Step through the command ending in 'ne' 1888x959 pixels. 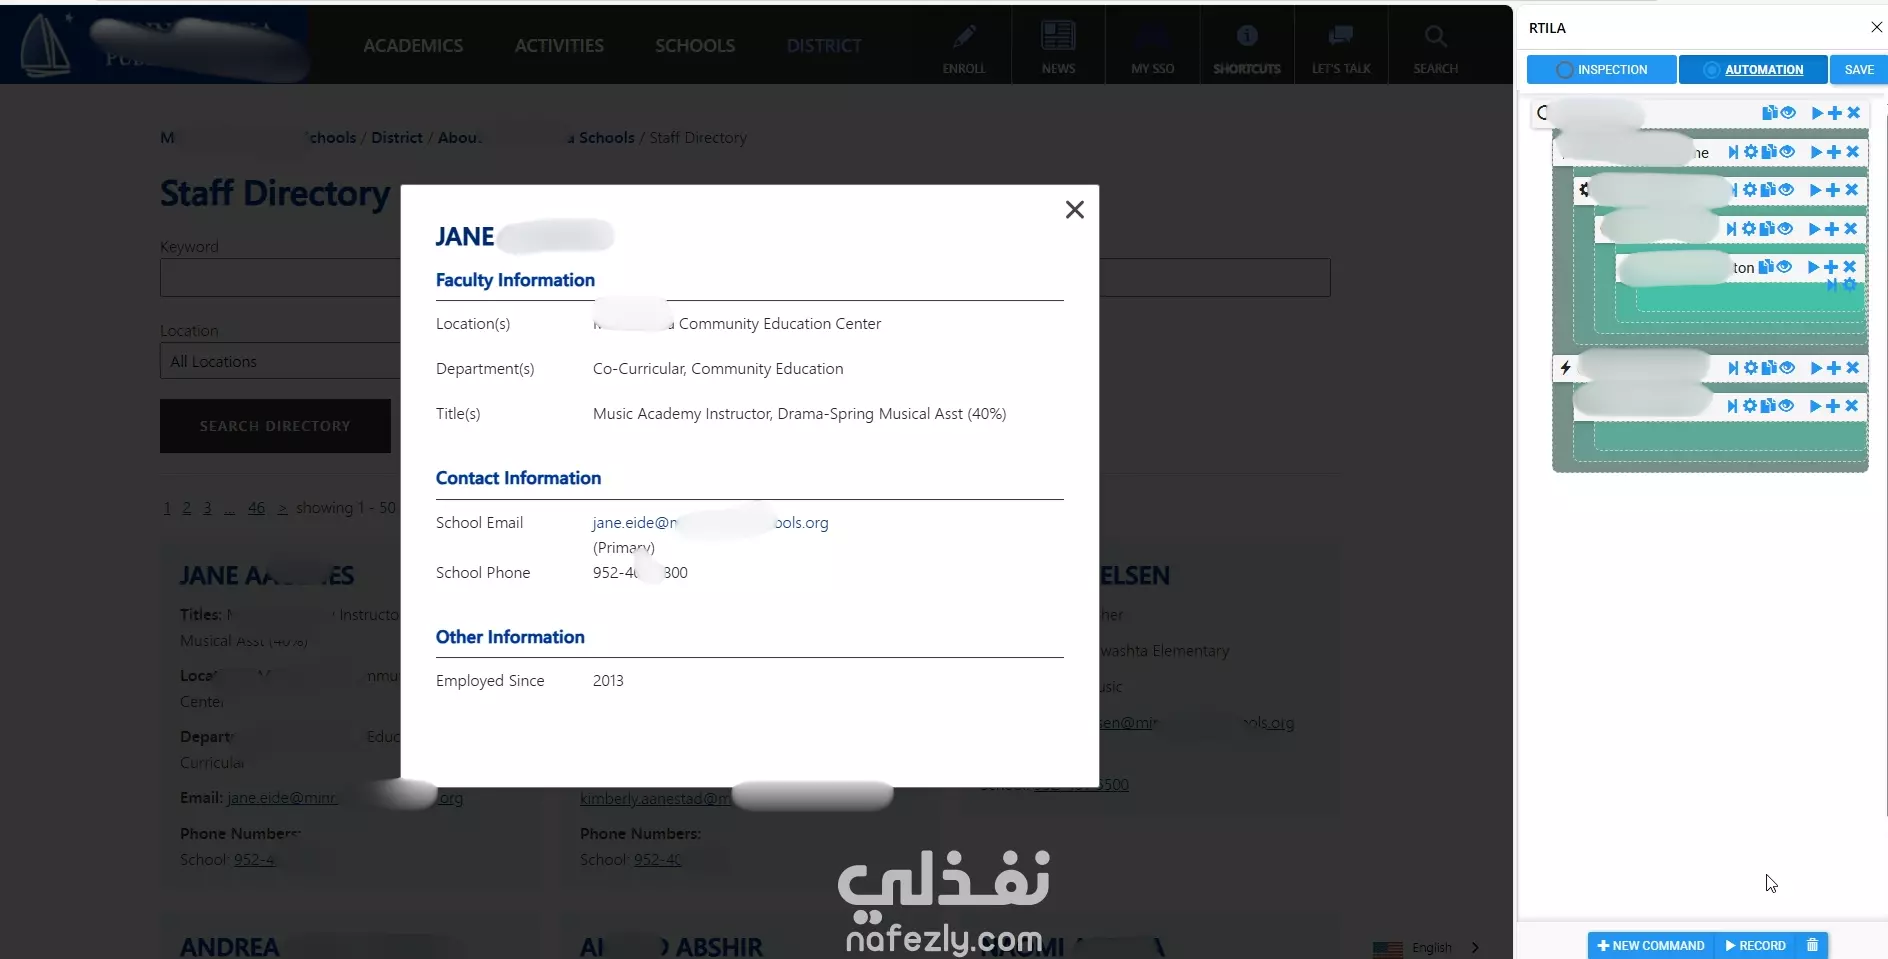tap(1733, 152)
